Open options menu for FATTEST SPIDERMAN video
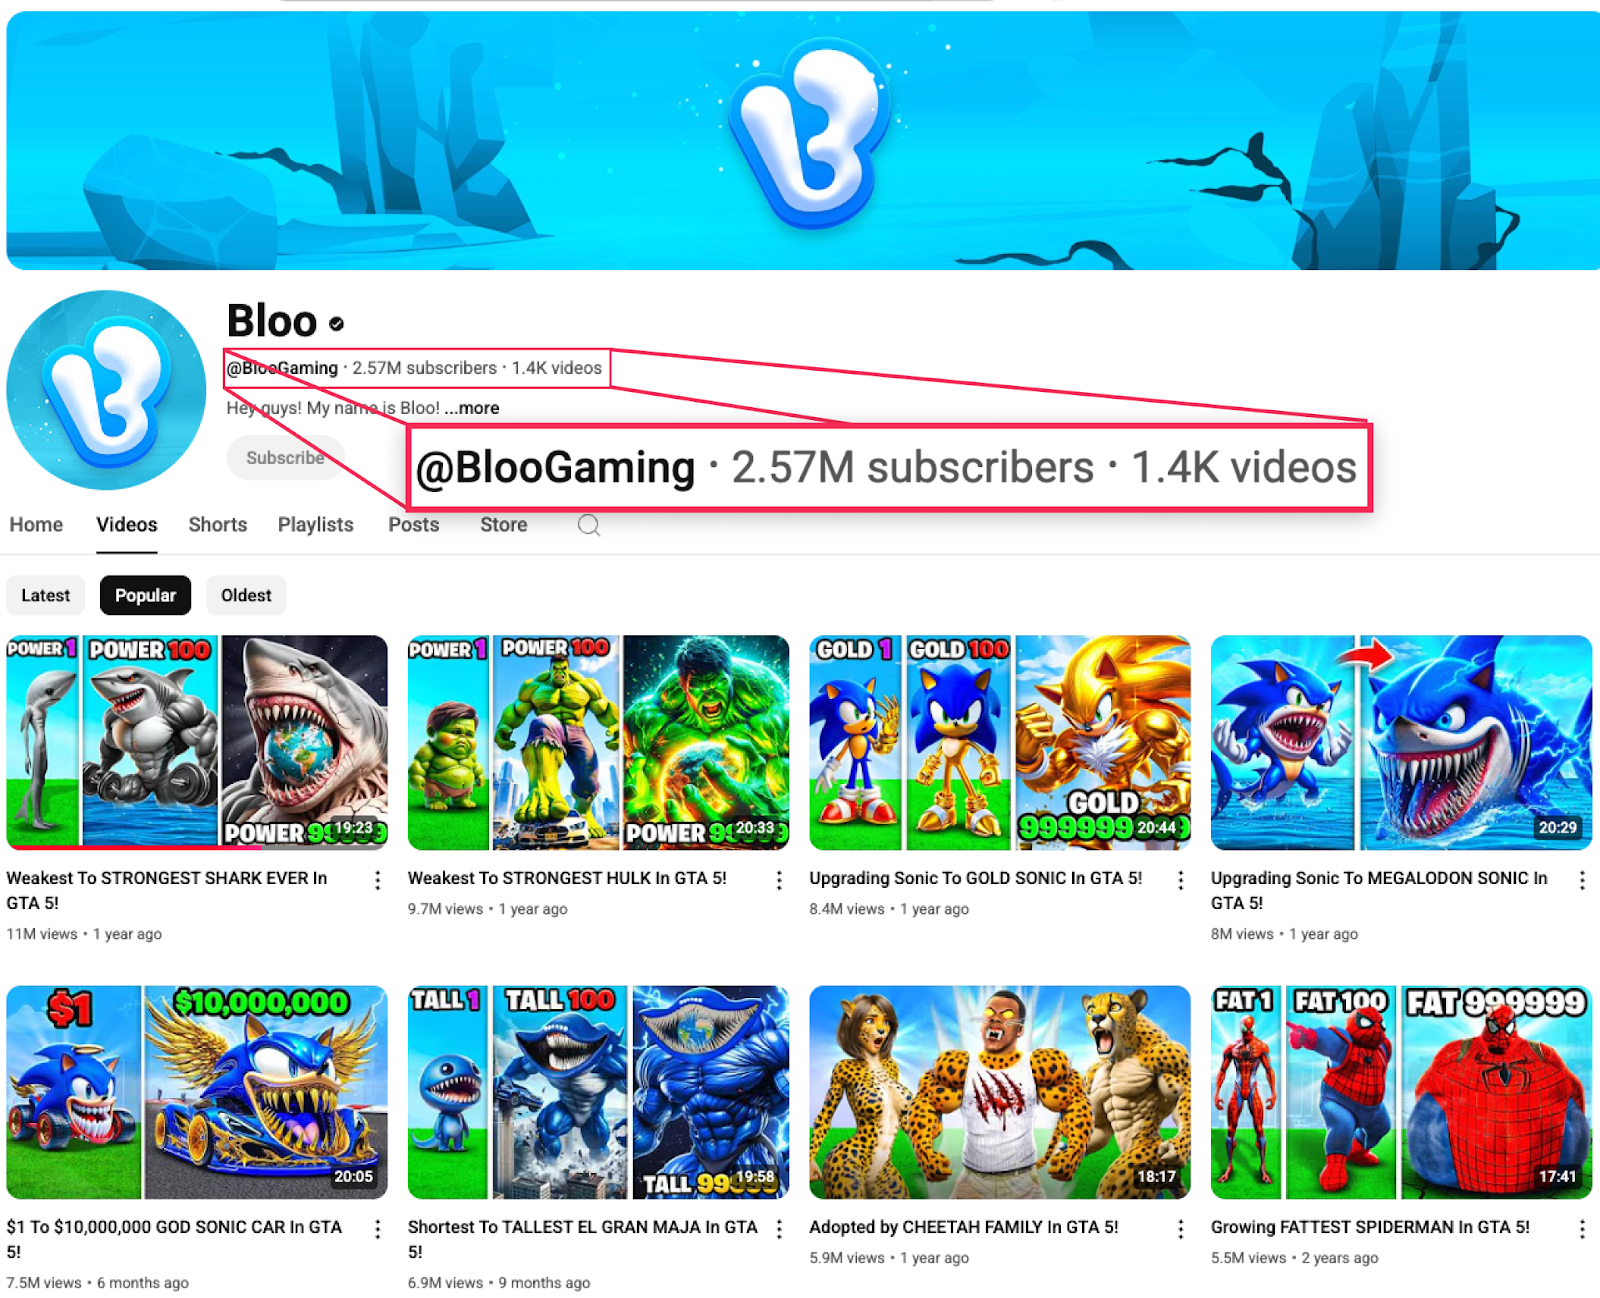 [1582, 1229]
